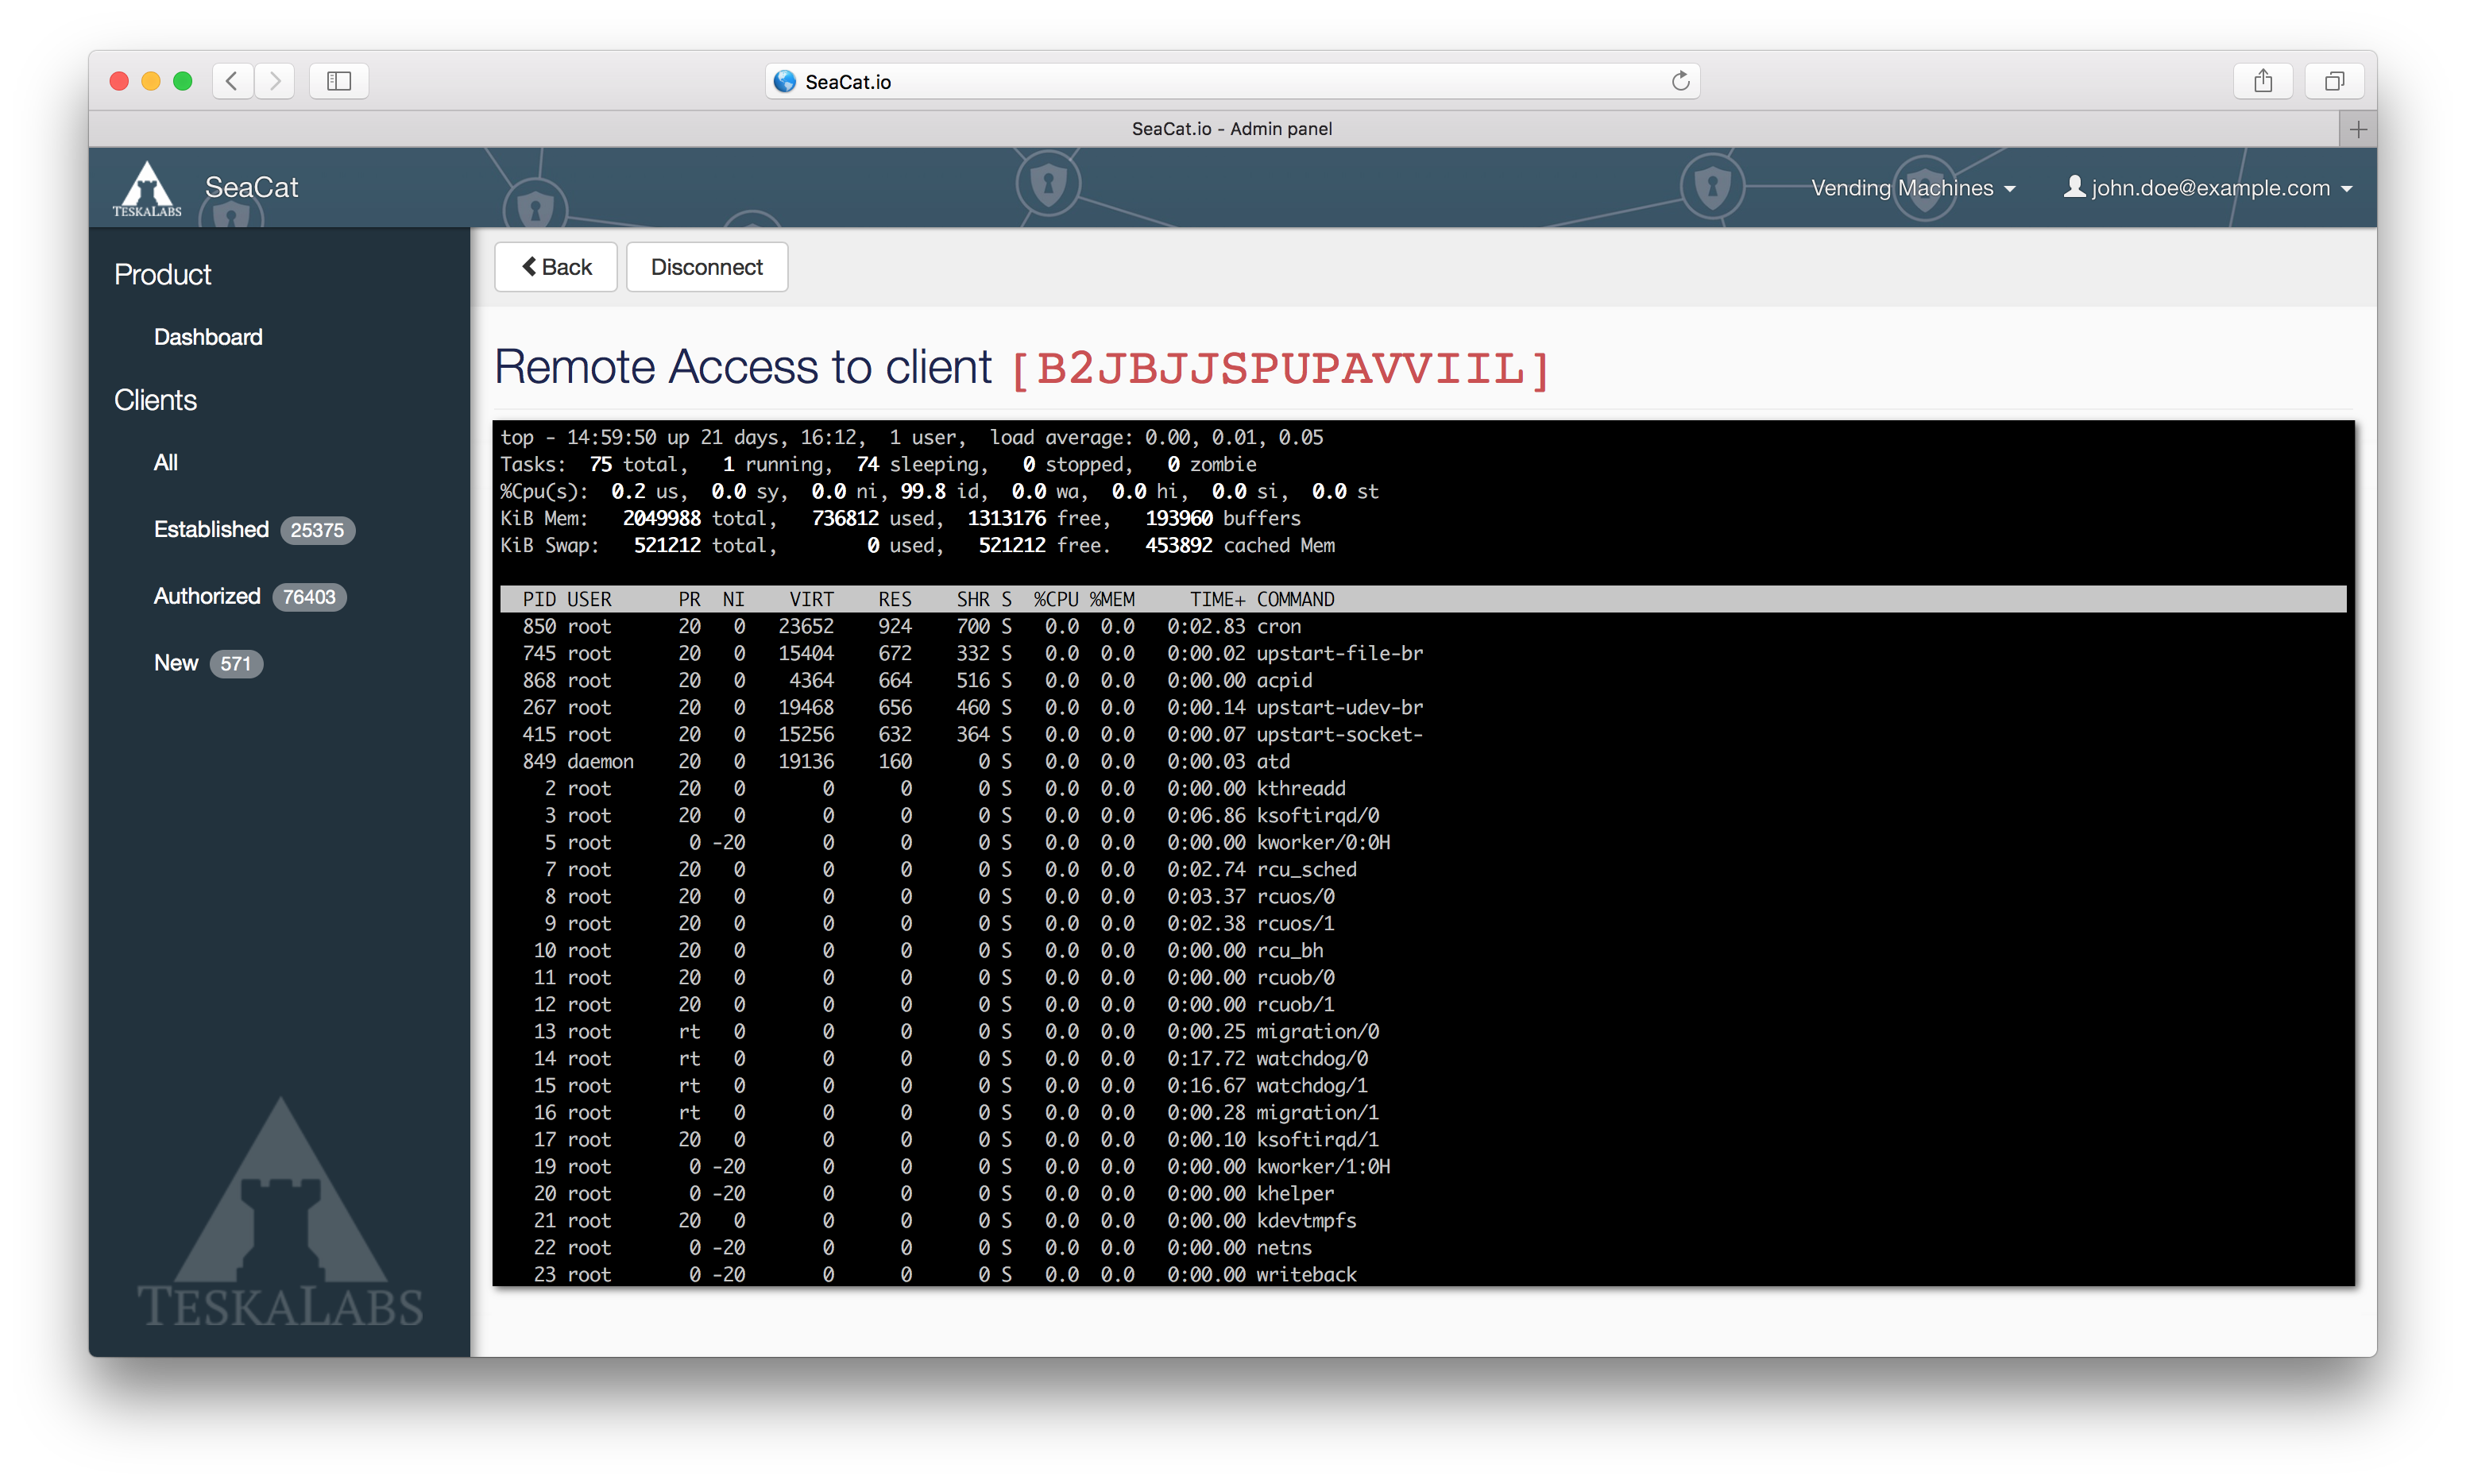
Task: Open the SeaCat brand link
Action: 251,188
